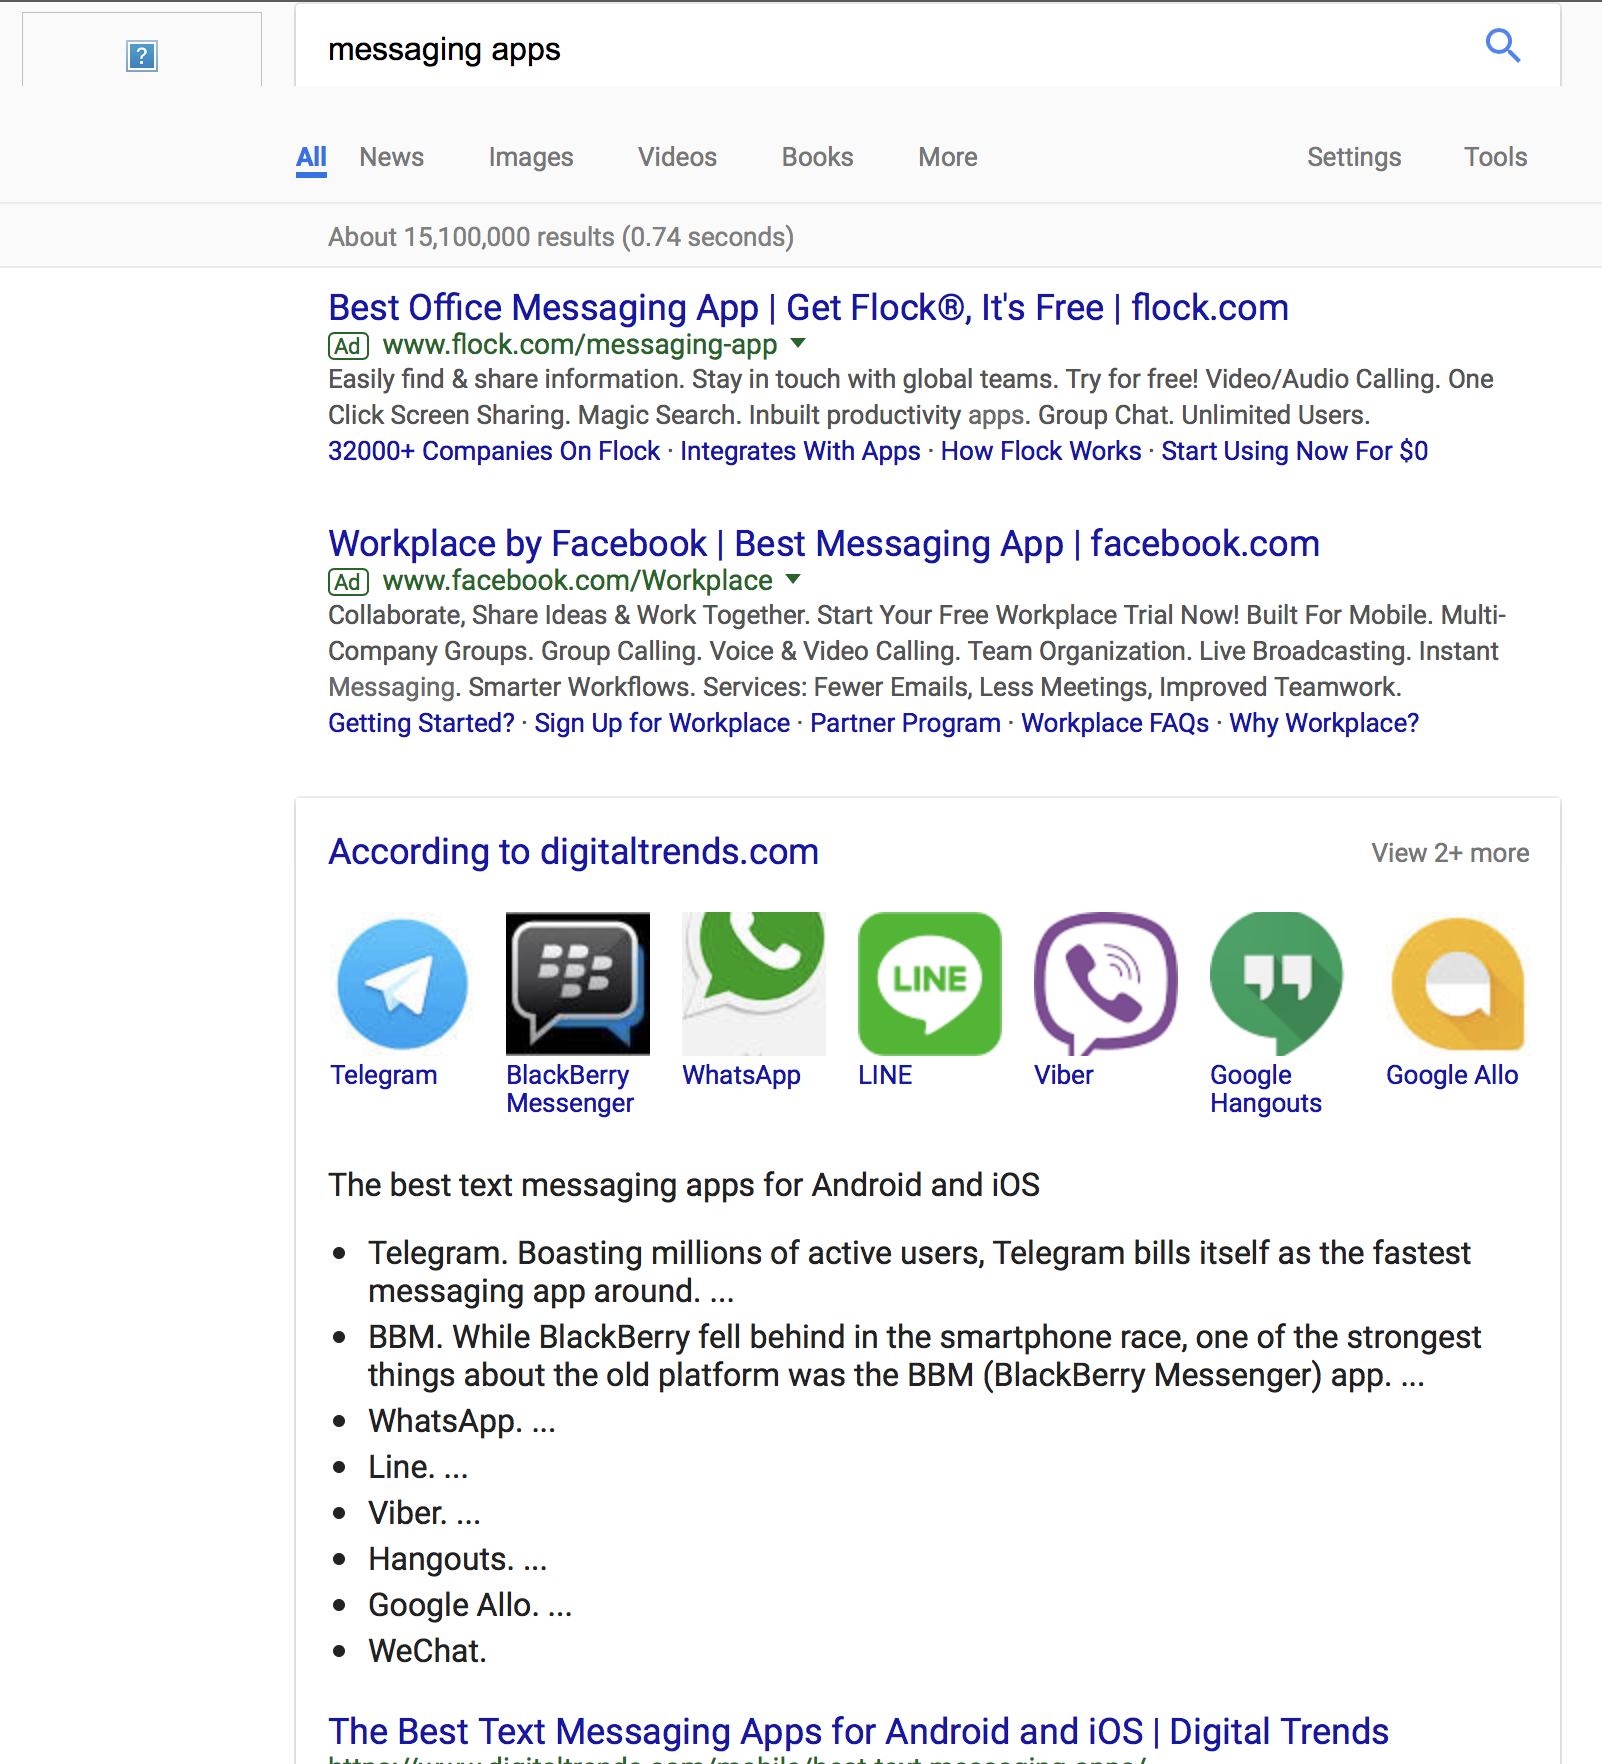
Task: Switch to the Videos tab
Action: 677,157
